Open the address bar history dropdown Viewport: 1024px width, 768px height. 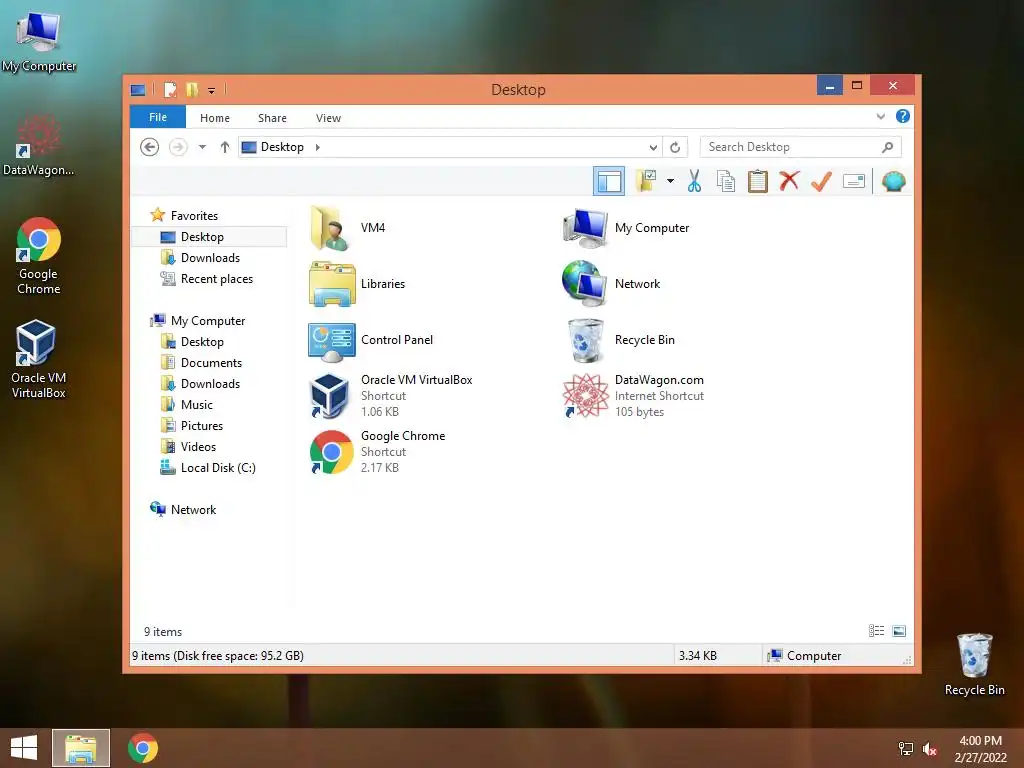pyautogui.click(x=652, y=147)
